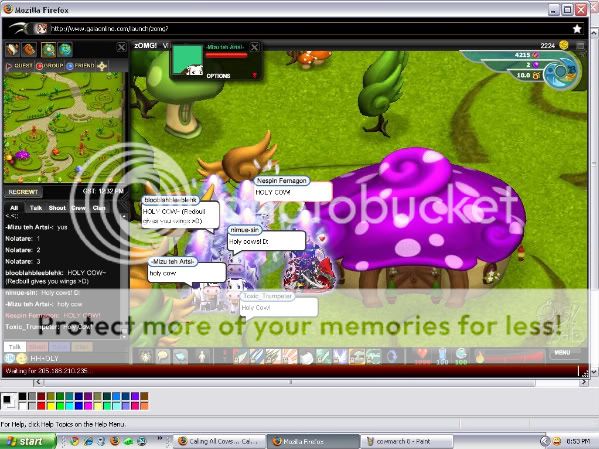
Task: Click the sun burst icon in action bar
Action: [x=145, y=357]
